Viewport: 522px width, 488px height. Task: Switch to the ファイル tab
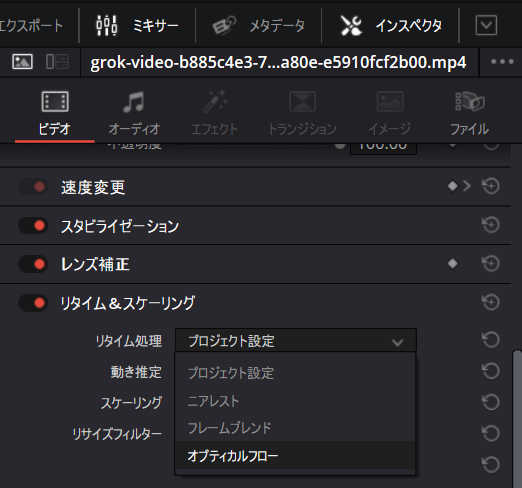[470, 114]
